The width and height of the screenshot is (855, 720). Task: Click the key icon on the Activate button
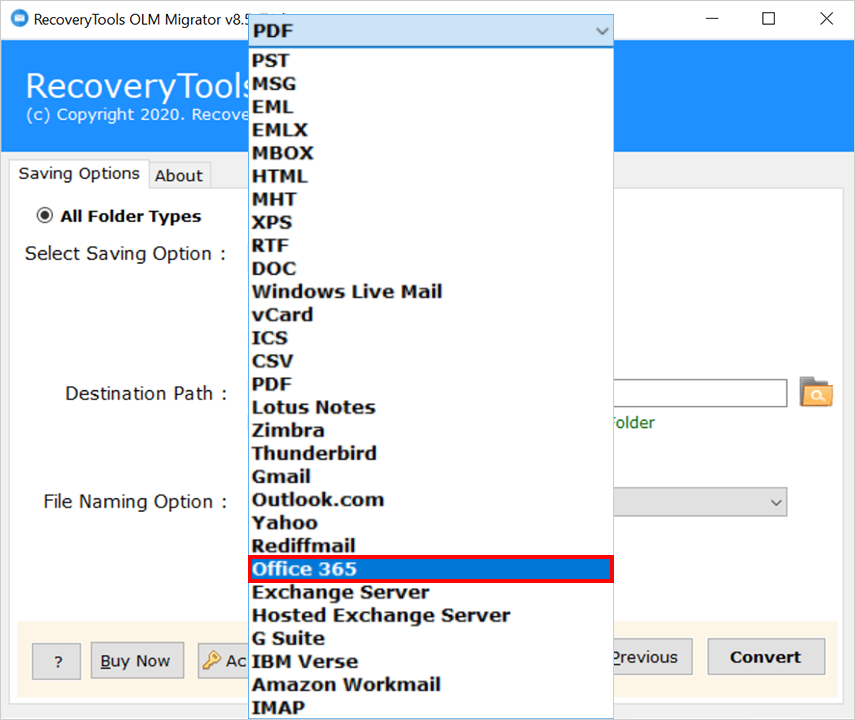(x=212, y=660)
